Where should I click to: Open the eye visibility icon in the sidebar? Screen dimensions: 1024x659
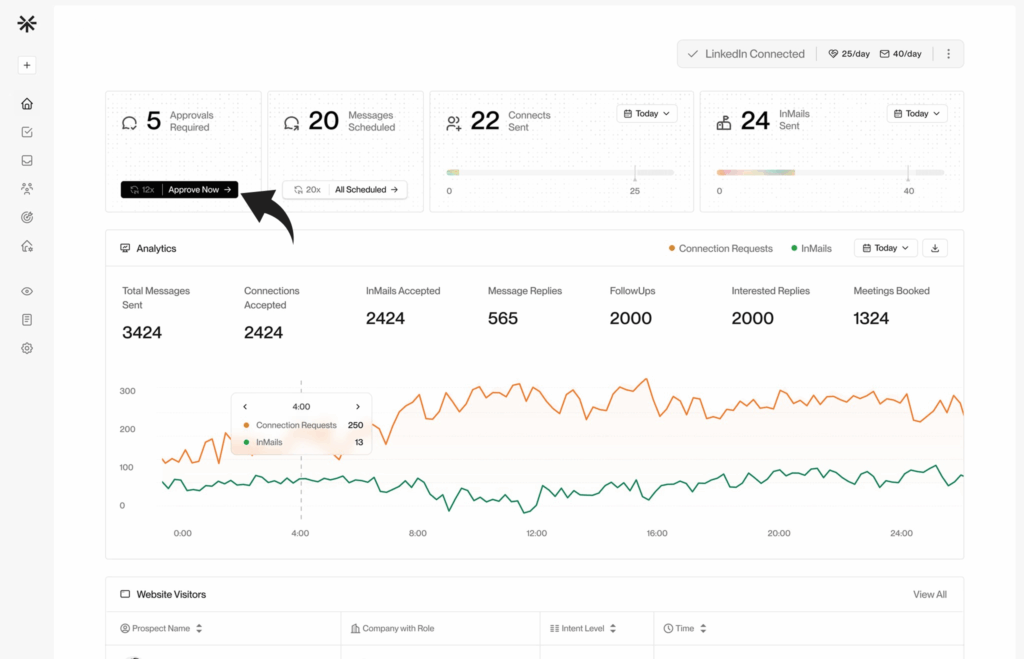(26, 290)
